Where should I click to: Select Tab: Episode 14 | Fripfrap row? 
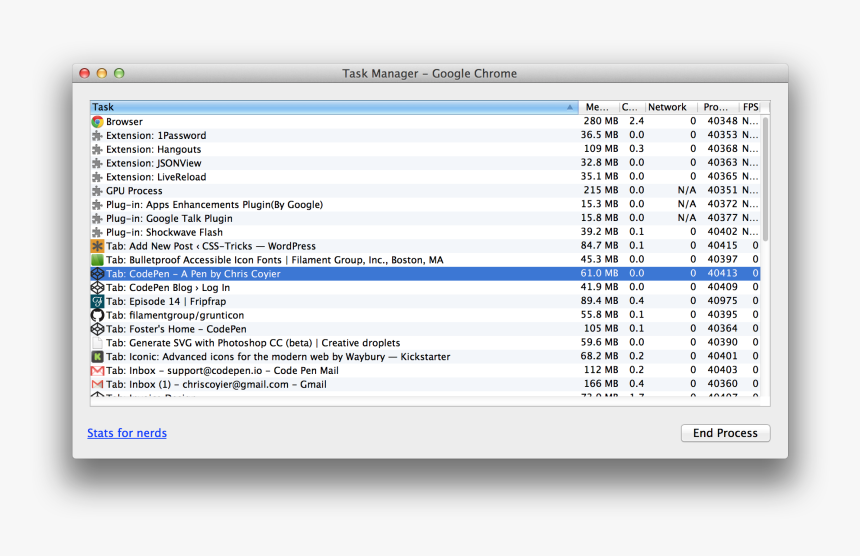[x=425, y=301]
